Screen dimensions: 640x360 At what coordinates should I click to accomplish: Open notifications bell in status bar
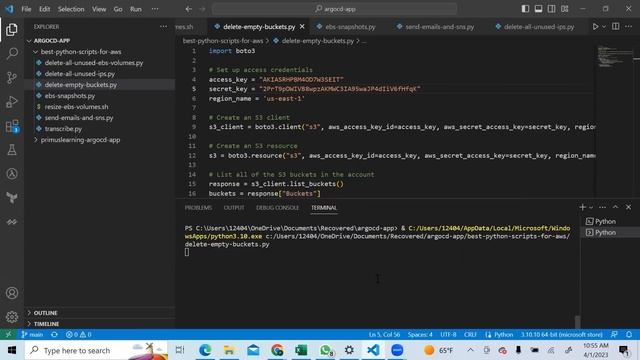[x=629, y=335]
